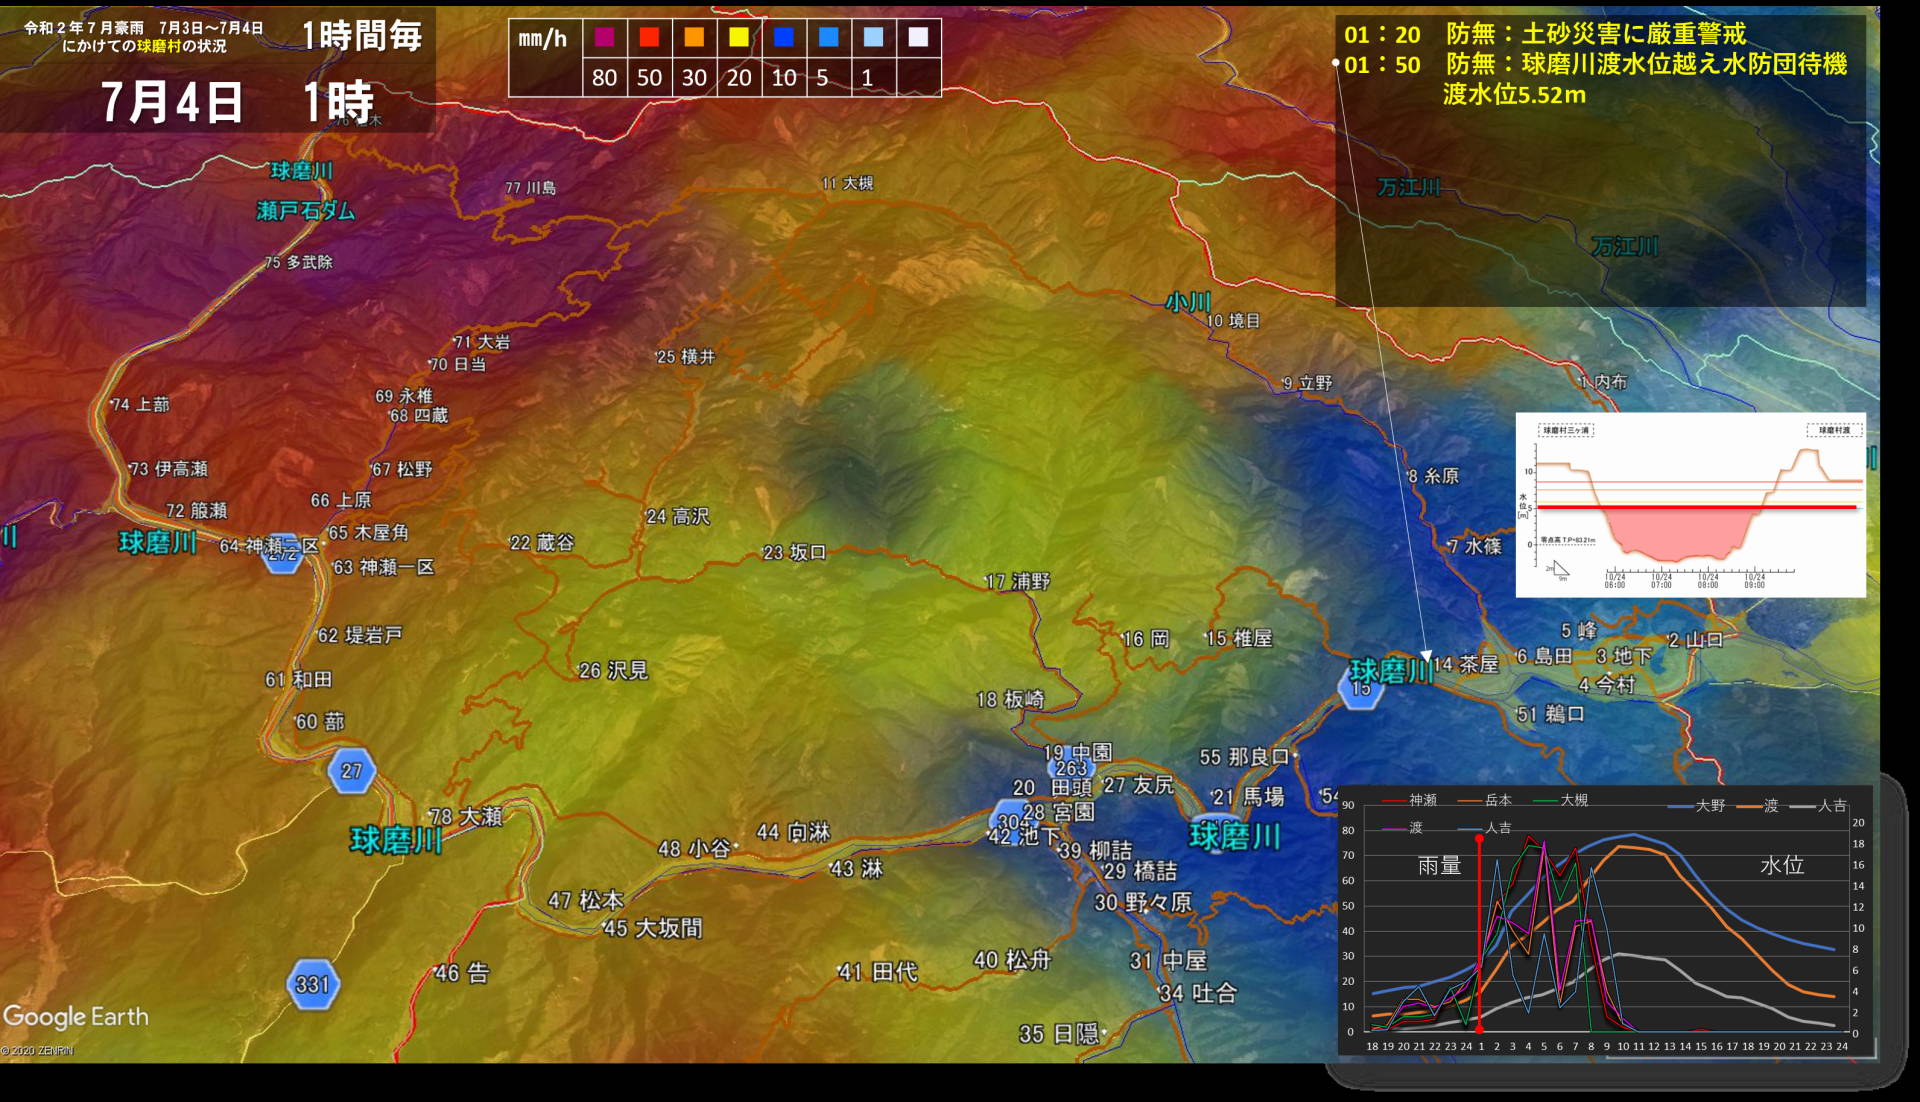
Task: Click the 30 野々原 place label
Action: pos(1143,903)
